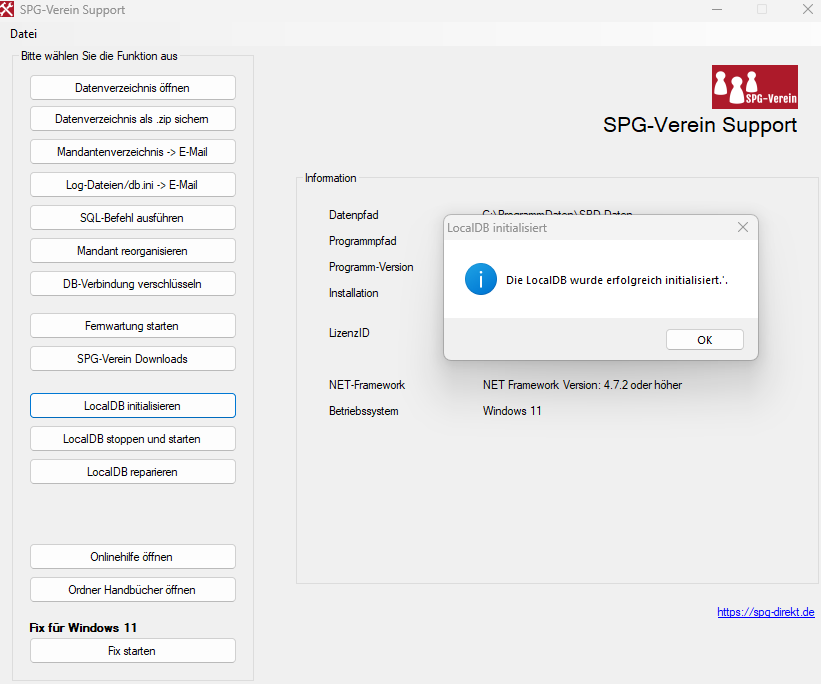Close the SPG-Verein Support window

coord(808,9)
